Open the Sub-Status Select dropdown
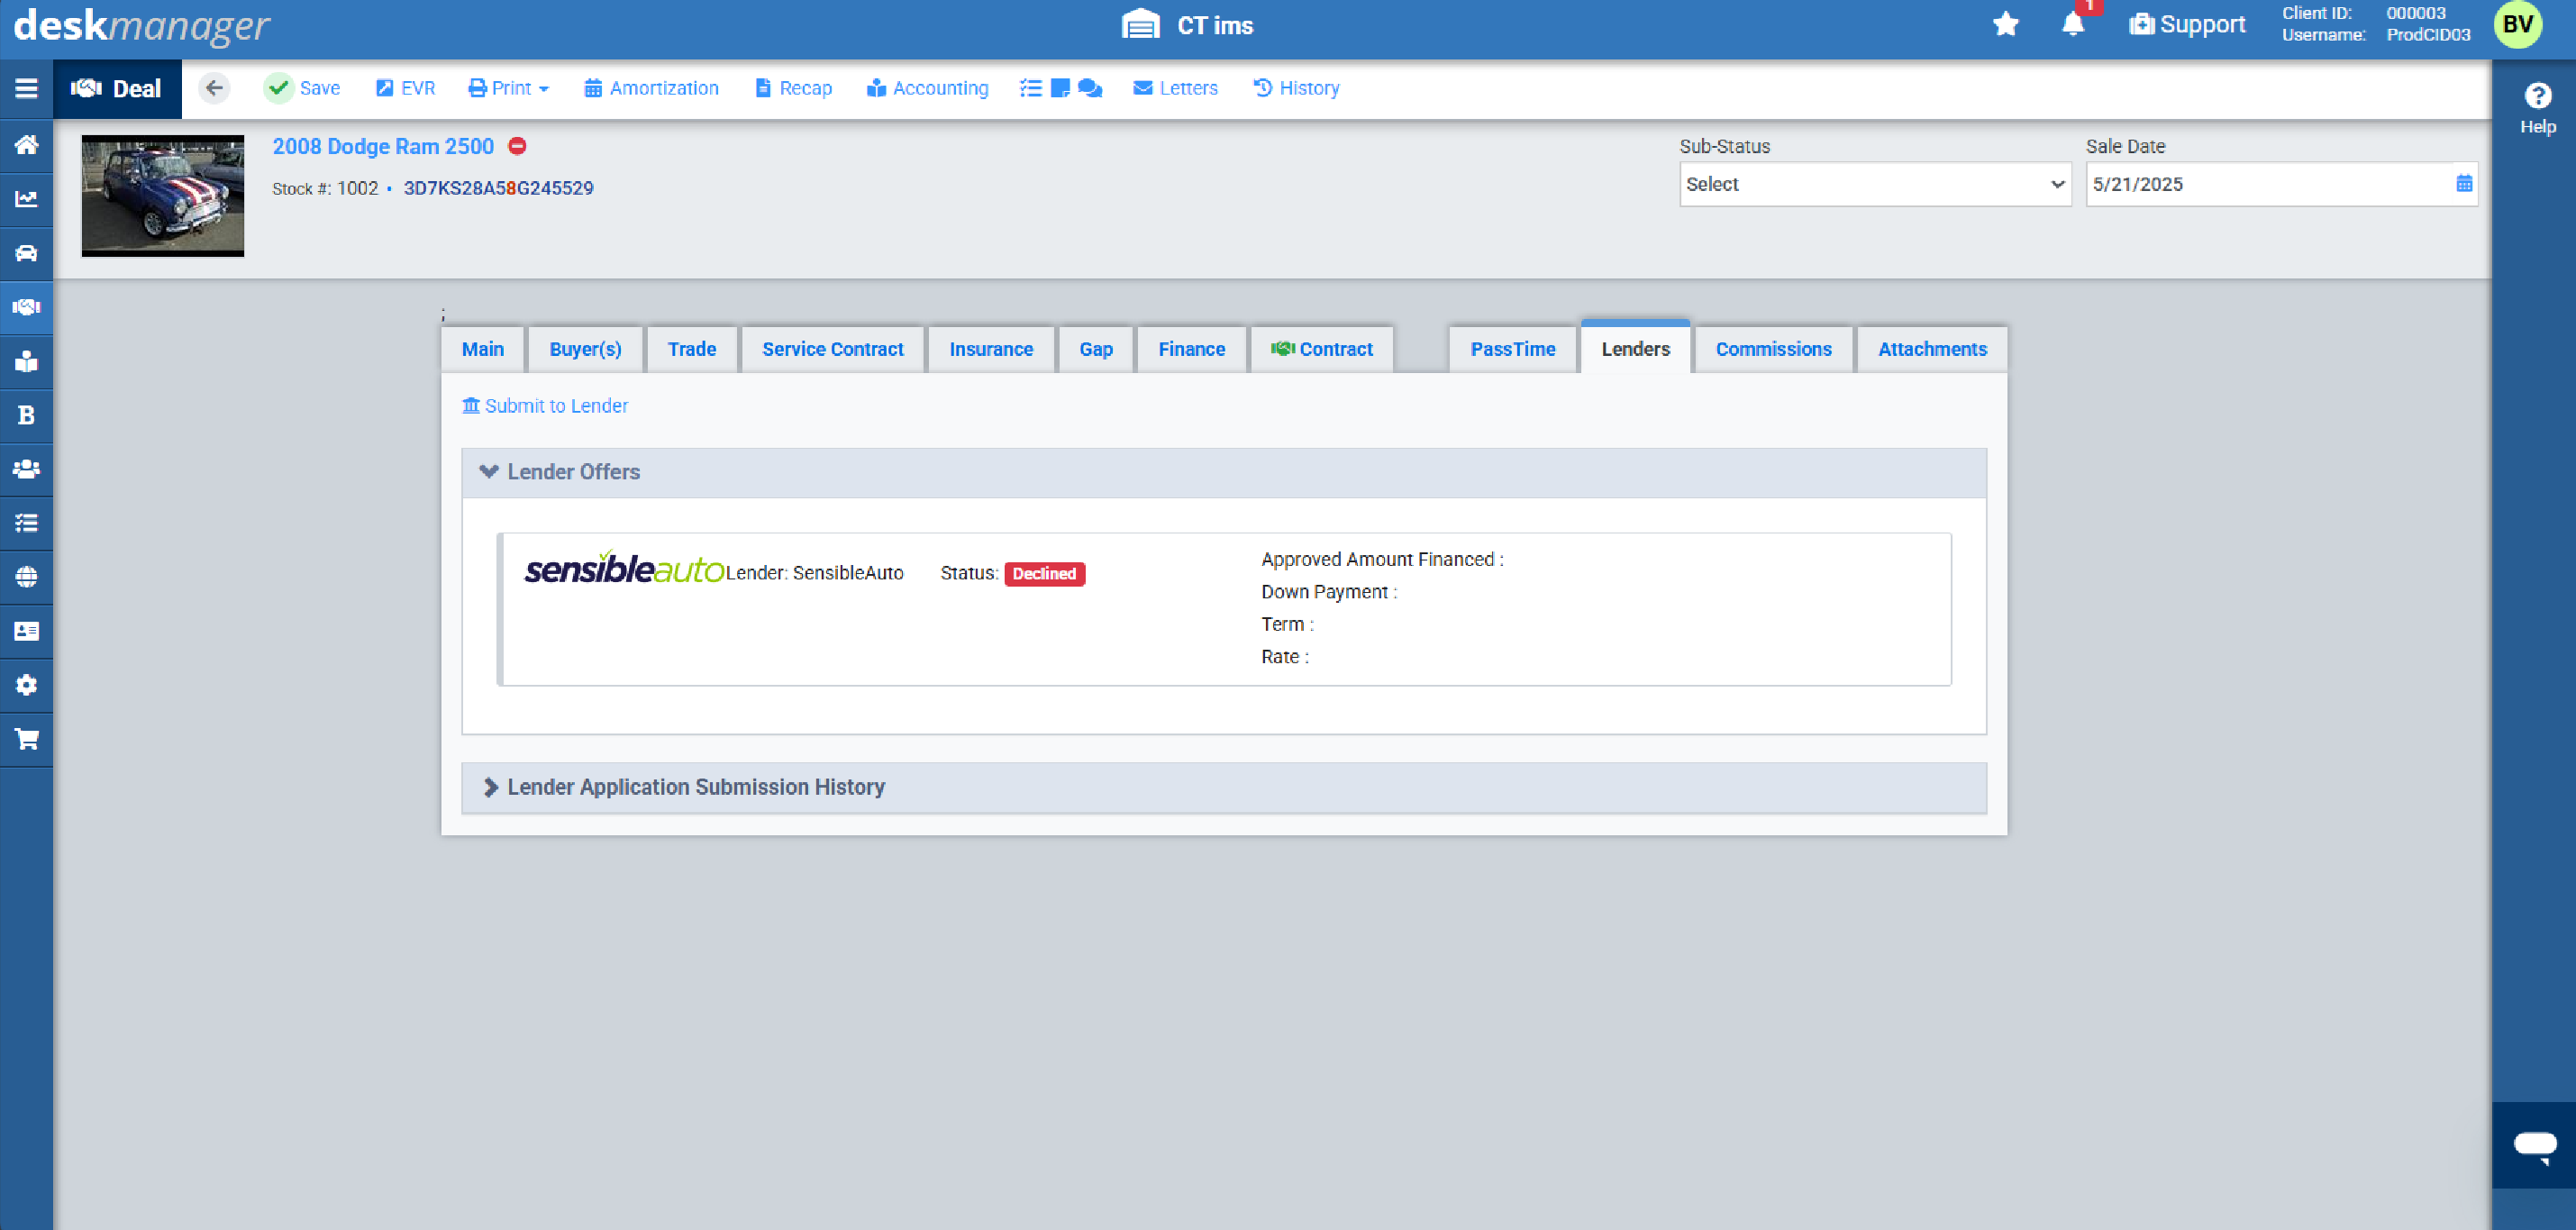This screenshot has height=1230, width=2576. click(x=1875, y=184)
